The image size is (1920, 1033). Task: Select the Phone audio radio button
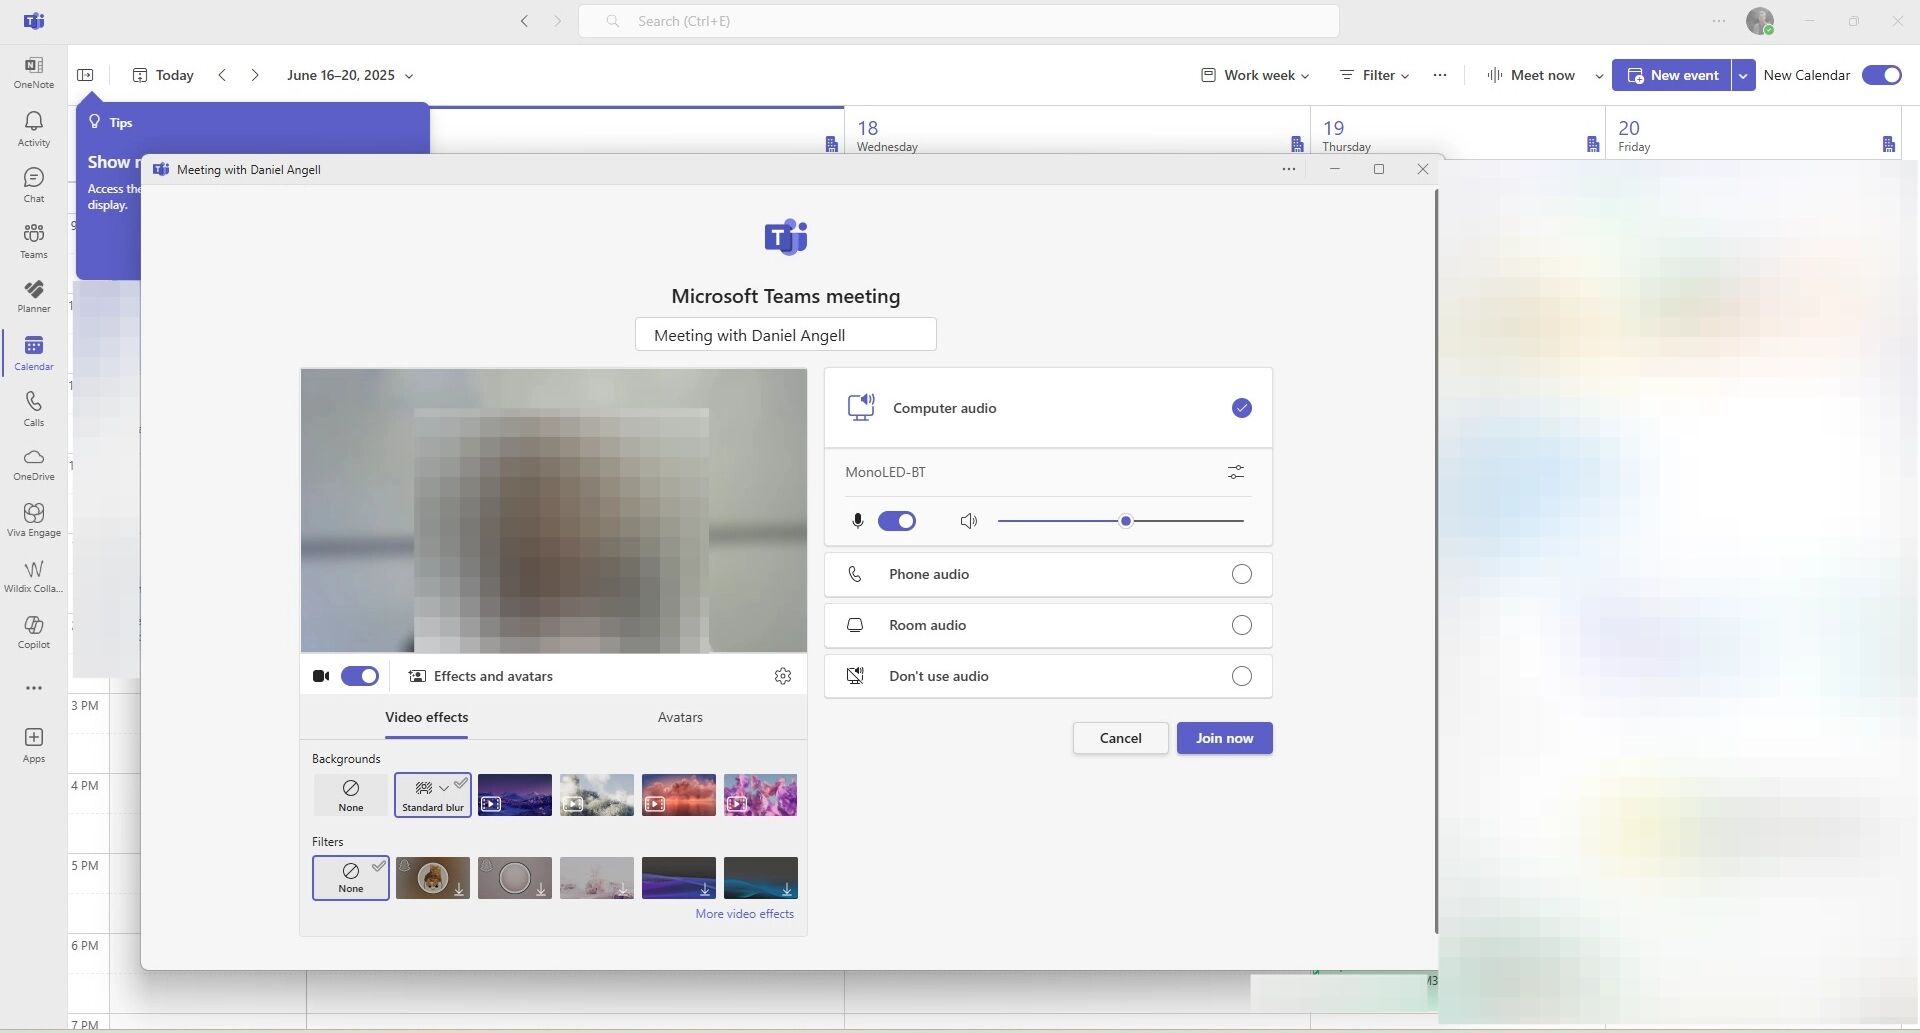click(x=1242, y=574)
